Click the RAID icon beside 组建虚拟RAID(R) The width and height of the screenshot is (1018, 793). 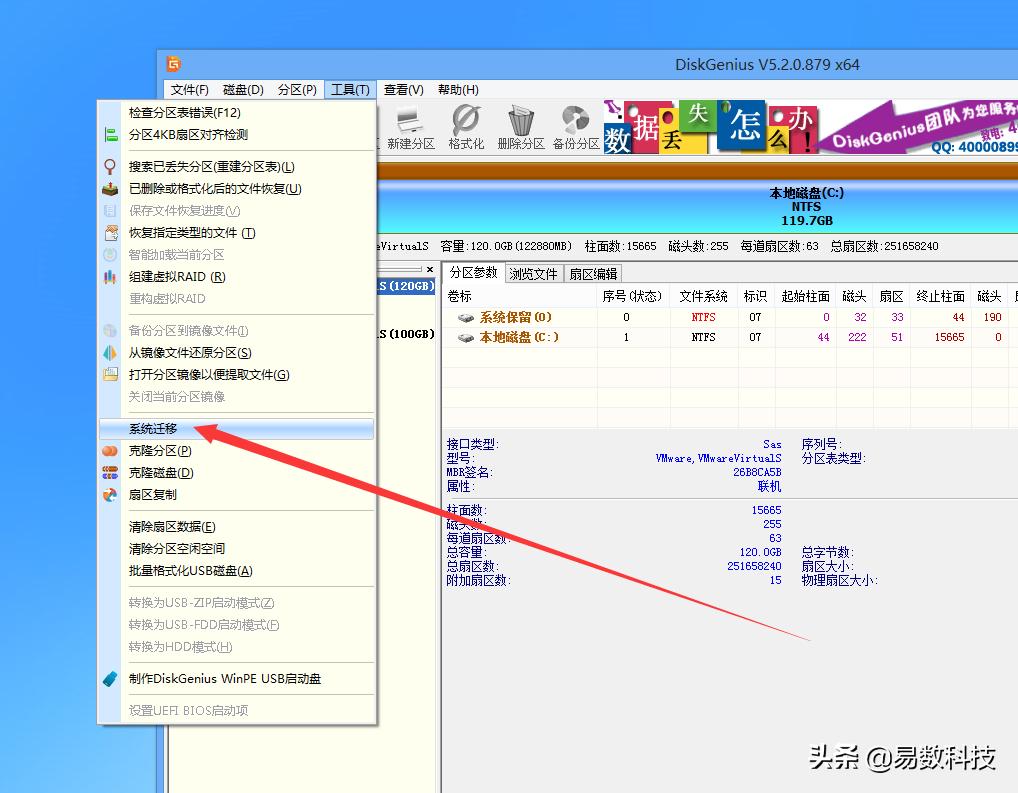[x=110, y=277]
